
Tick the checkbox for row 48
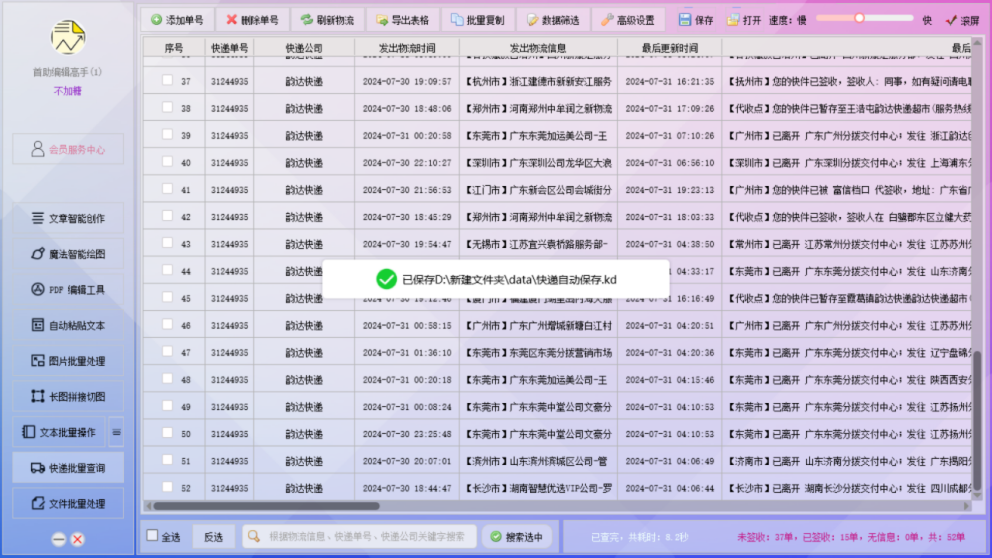click(167, 379)
